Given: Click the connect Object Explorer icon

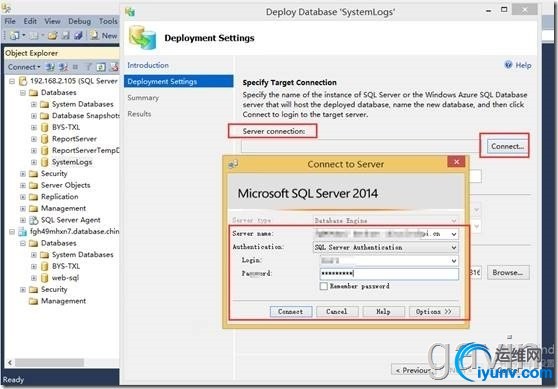Looking at the screenshot, I should (x=51, y=67).
